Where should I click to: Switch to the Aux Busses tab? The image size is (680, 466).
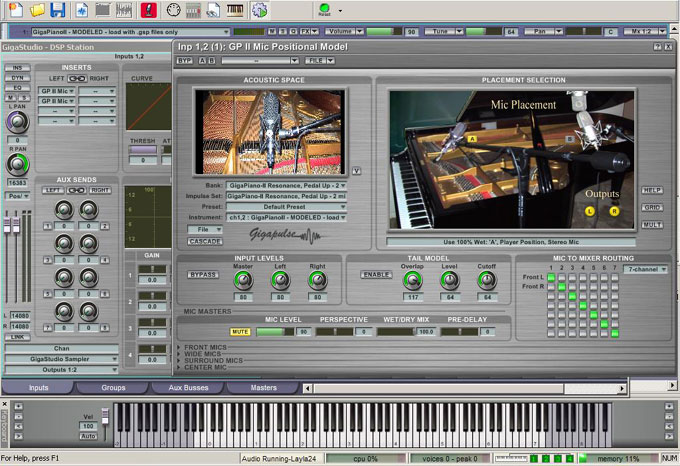click(x=188, y=388)
